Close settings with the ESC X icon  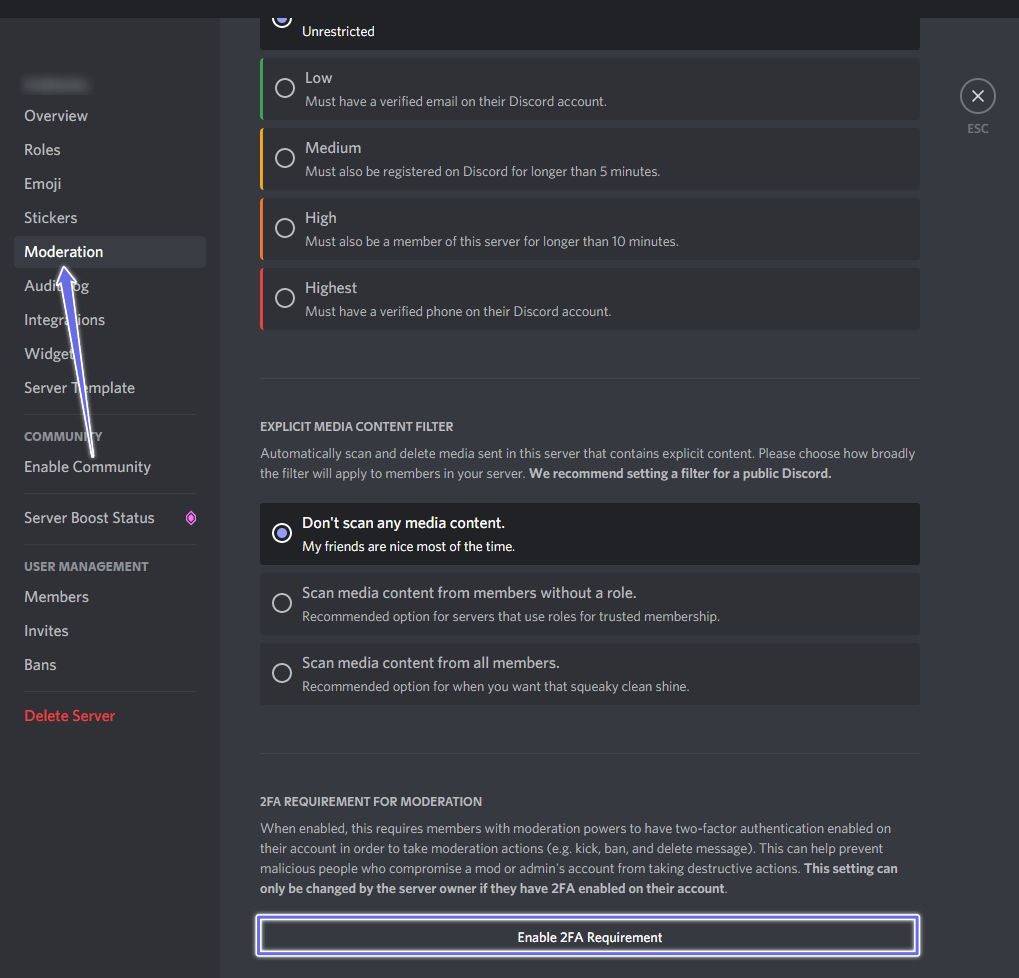[x=977, y=96]
